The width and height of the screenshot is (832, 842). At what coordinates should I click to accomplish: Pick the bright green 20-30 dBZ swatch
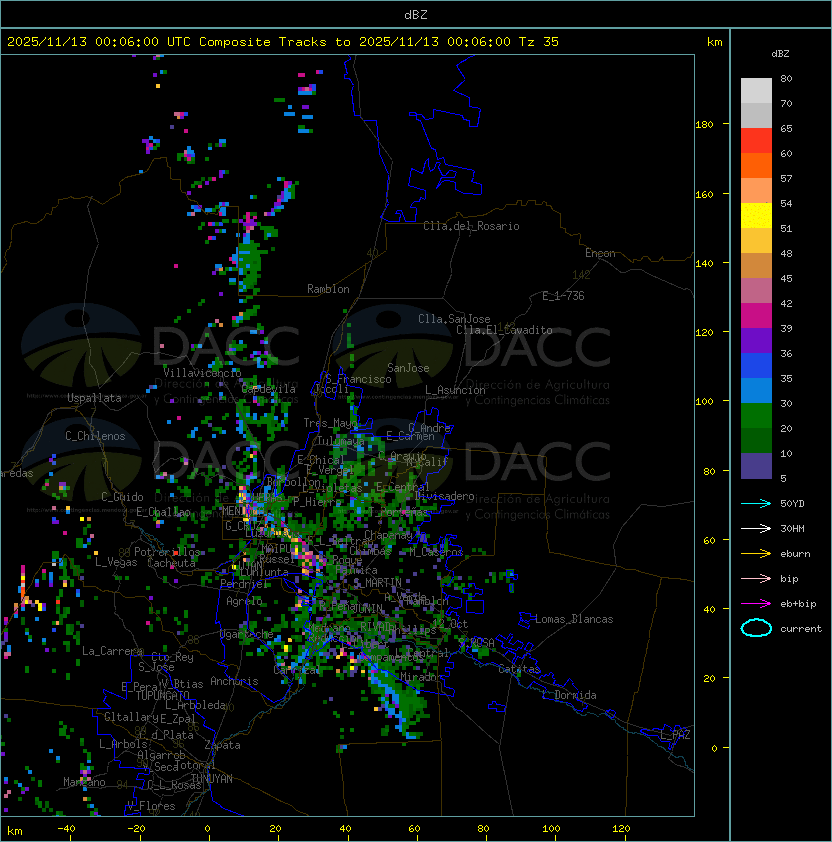[x=756, y=416]
